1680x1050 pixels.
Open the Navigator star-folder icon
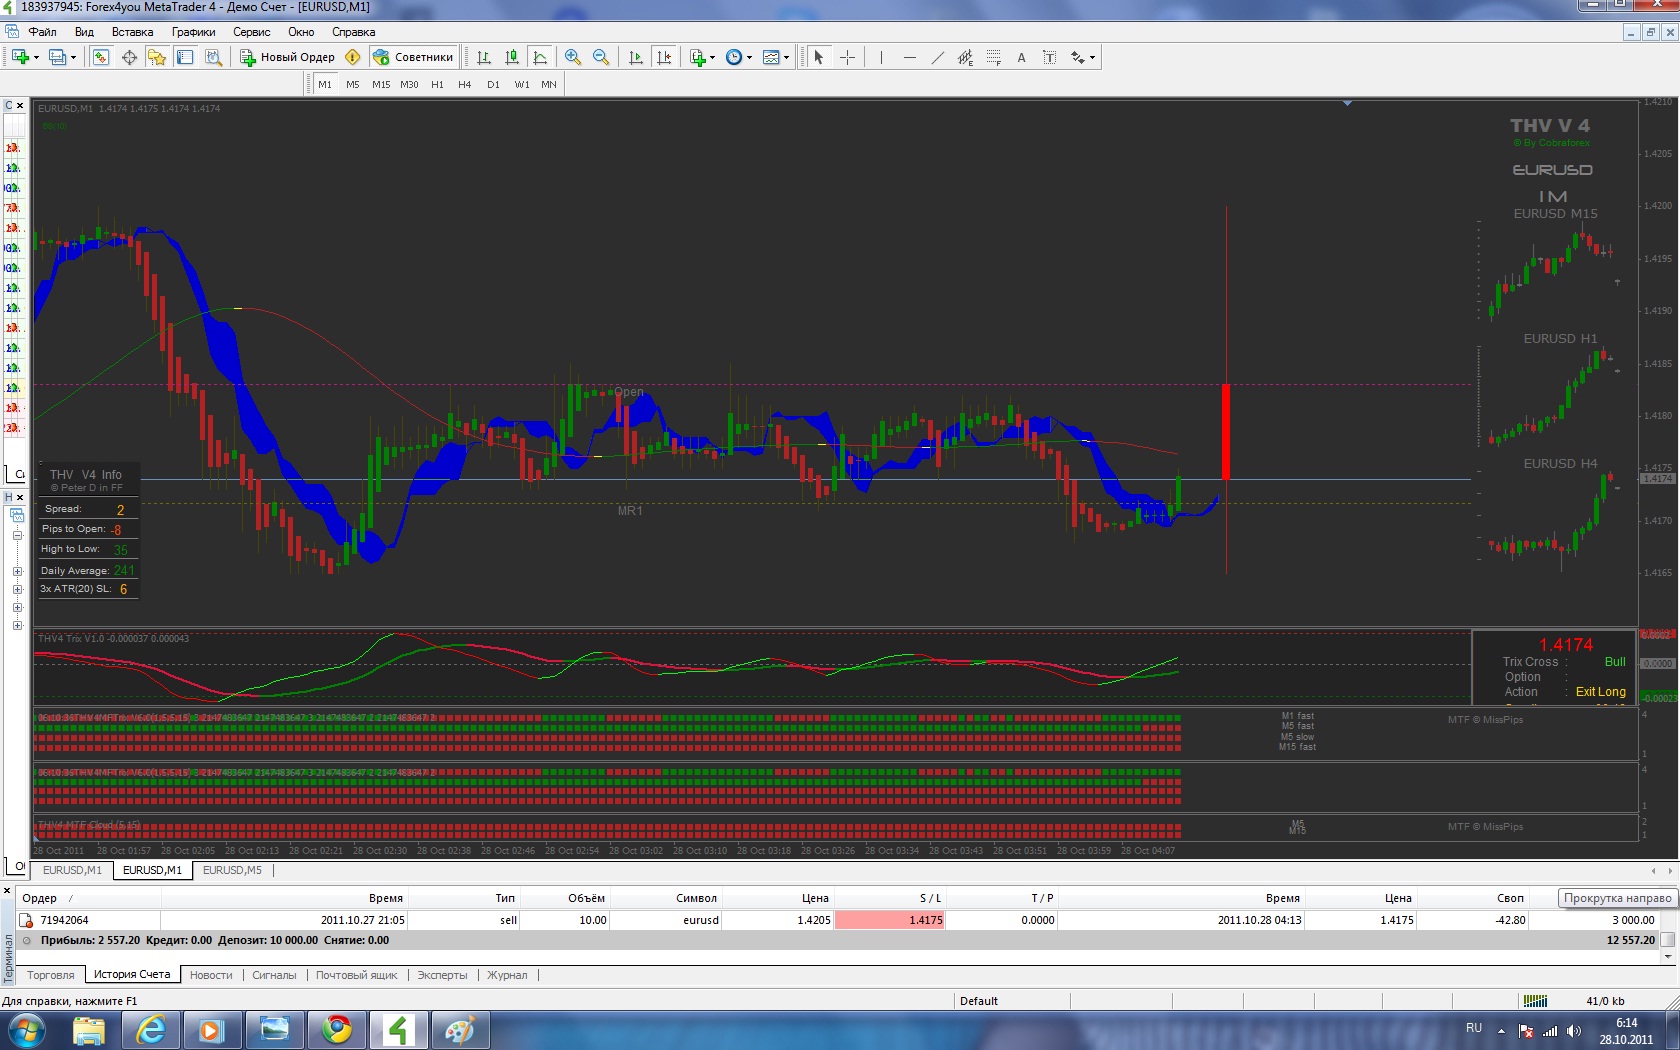coord(157,57)
